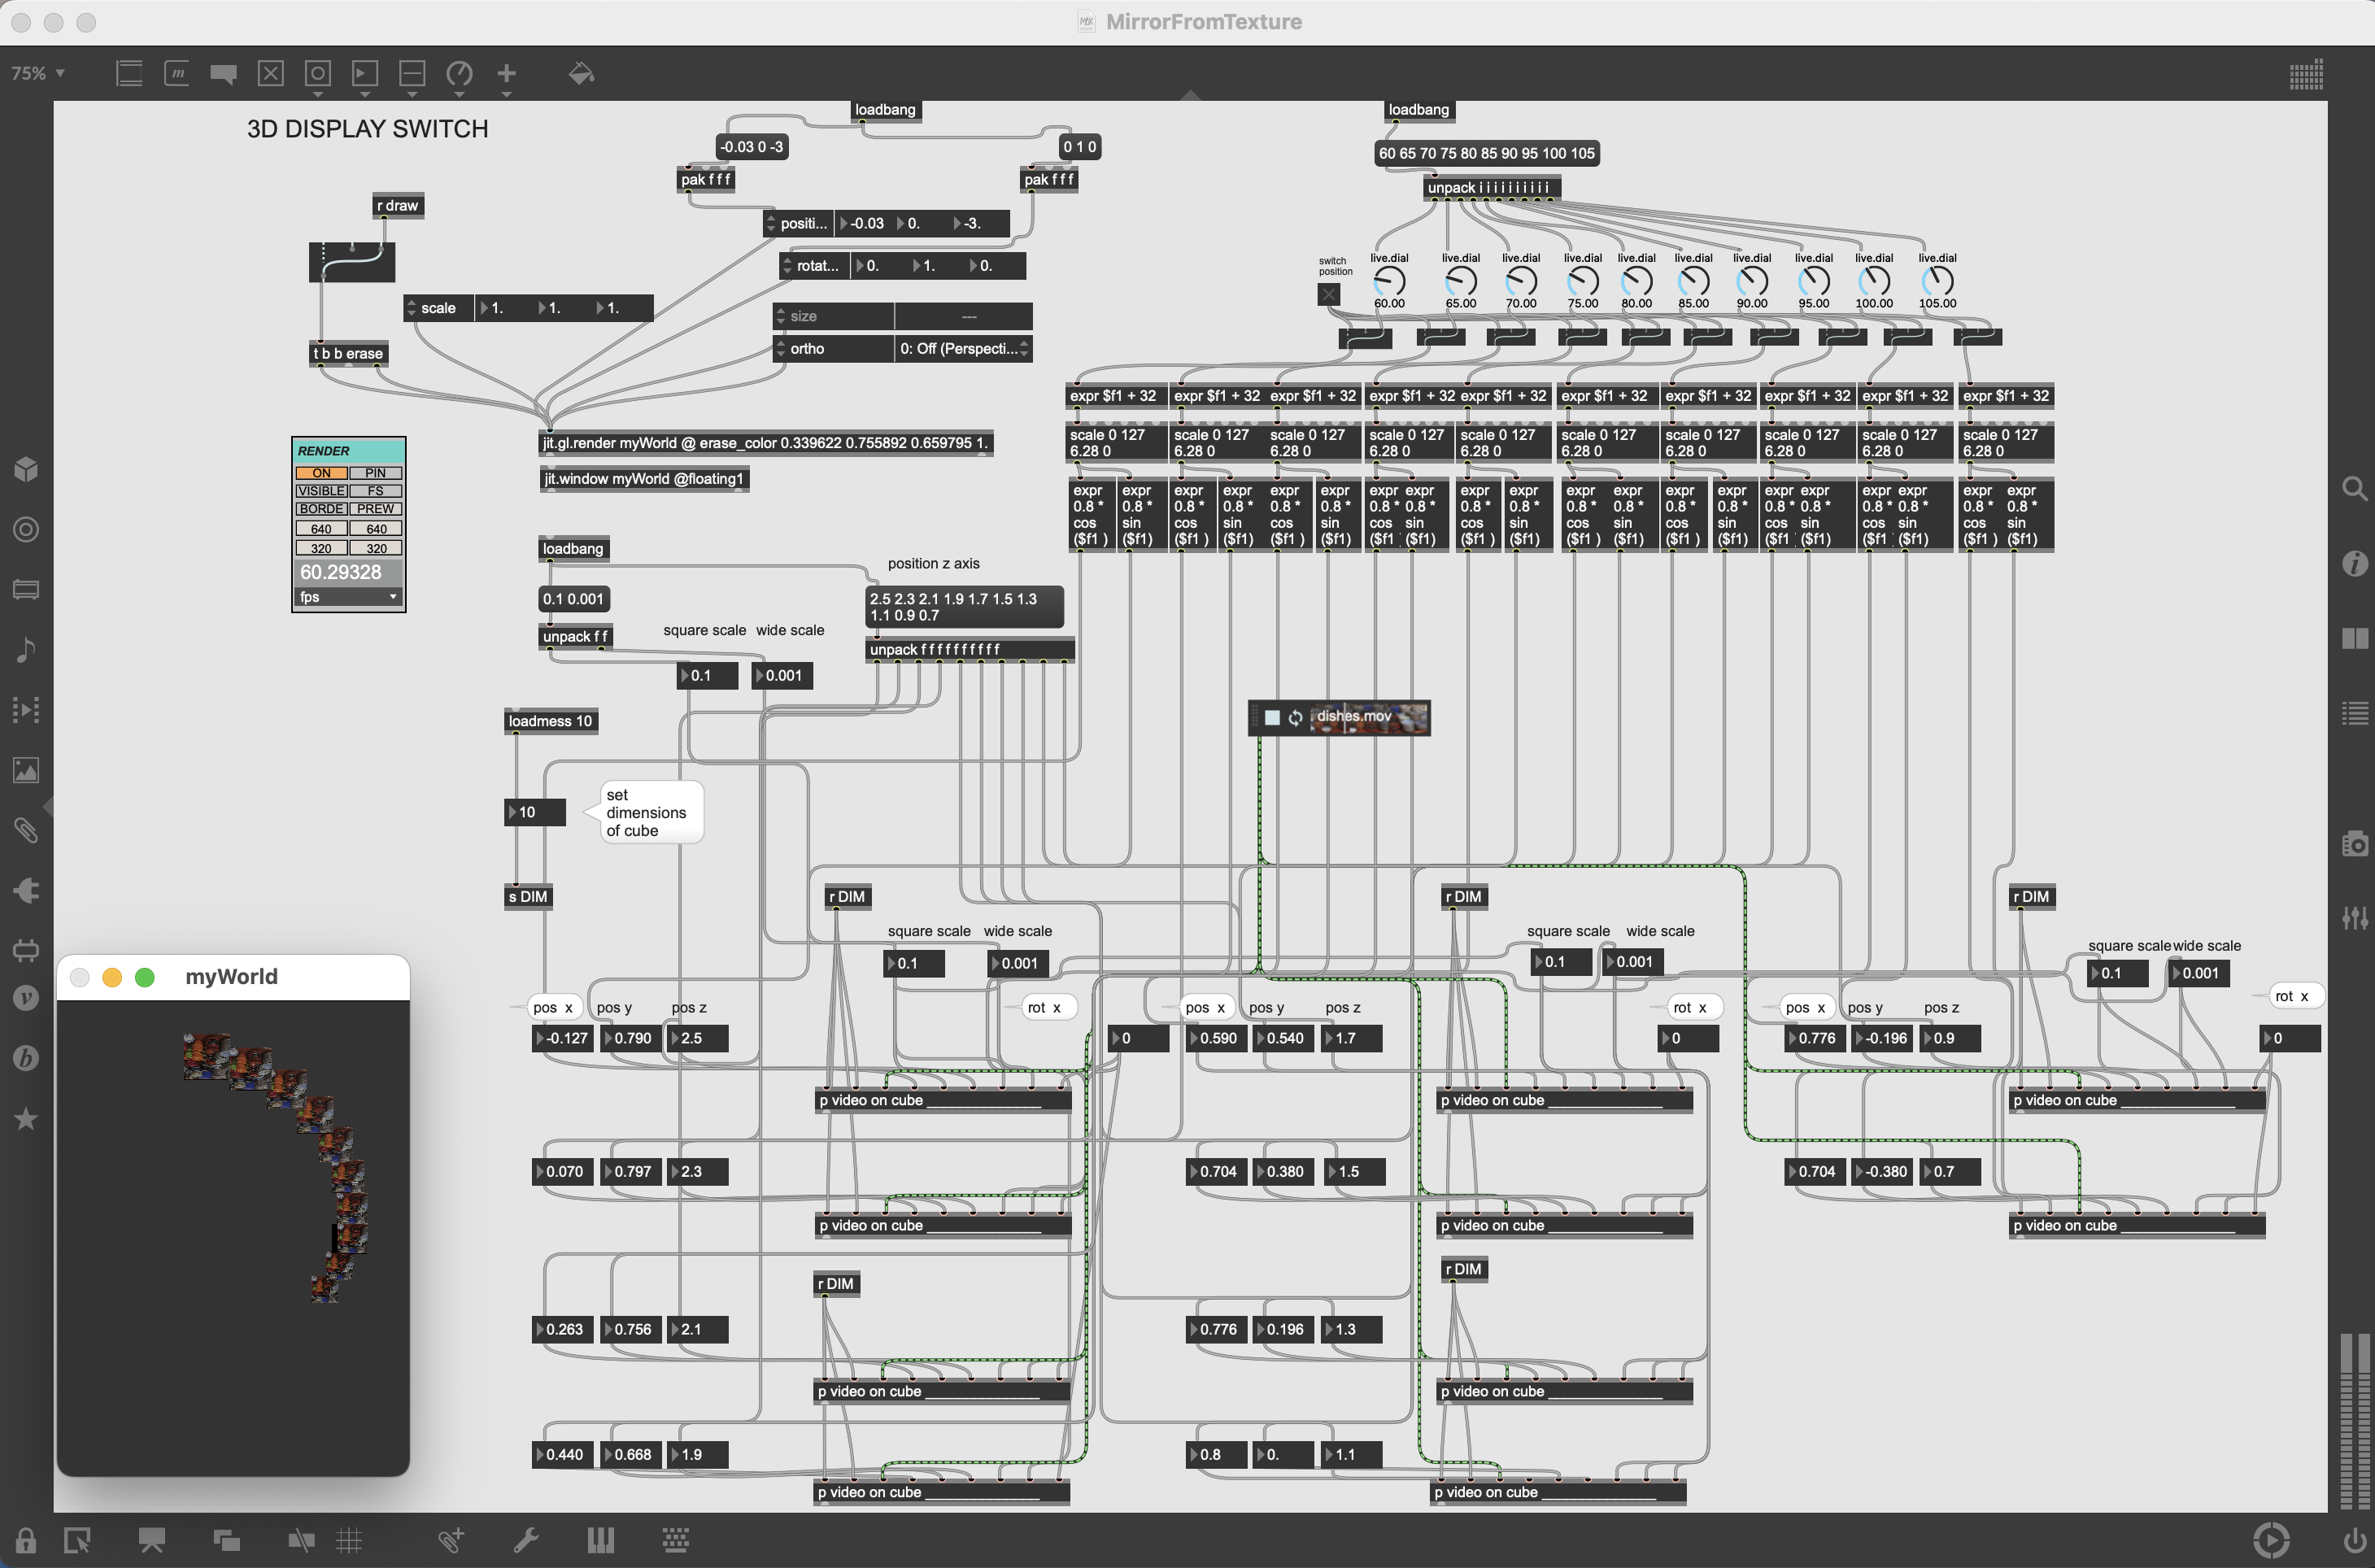Open the fps dropdown in RENDER panel
Viewport: 2375px width, 1568px height.
pos(348,597)
